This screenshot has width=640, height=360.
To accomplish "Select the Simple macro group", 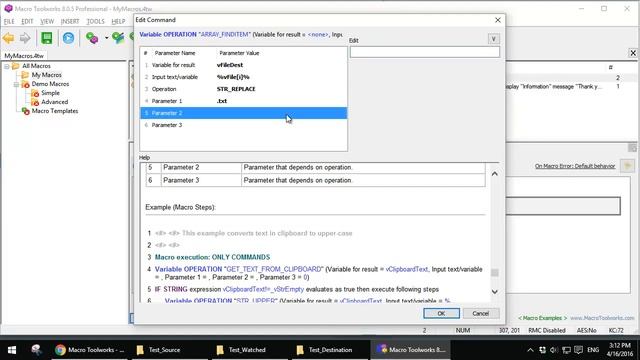I will pyautogui.click(x=50, y=93).
